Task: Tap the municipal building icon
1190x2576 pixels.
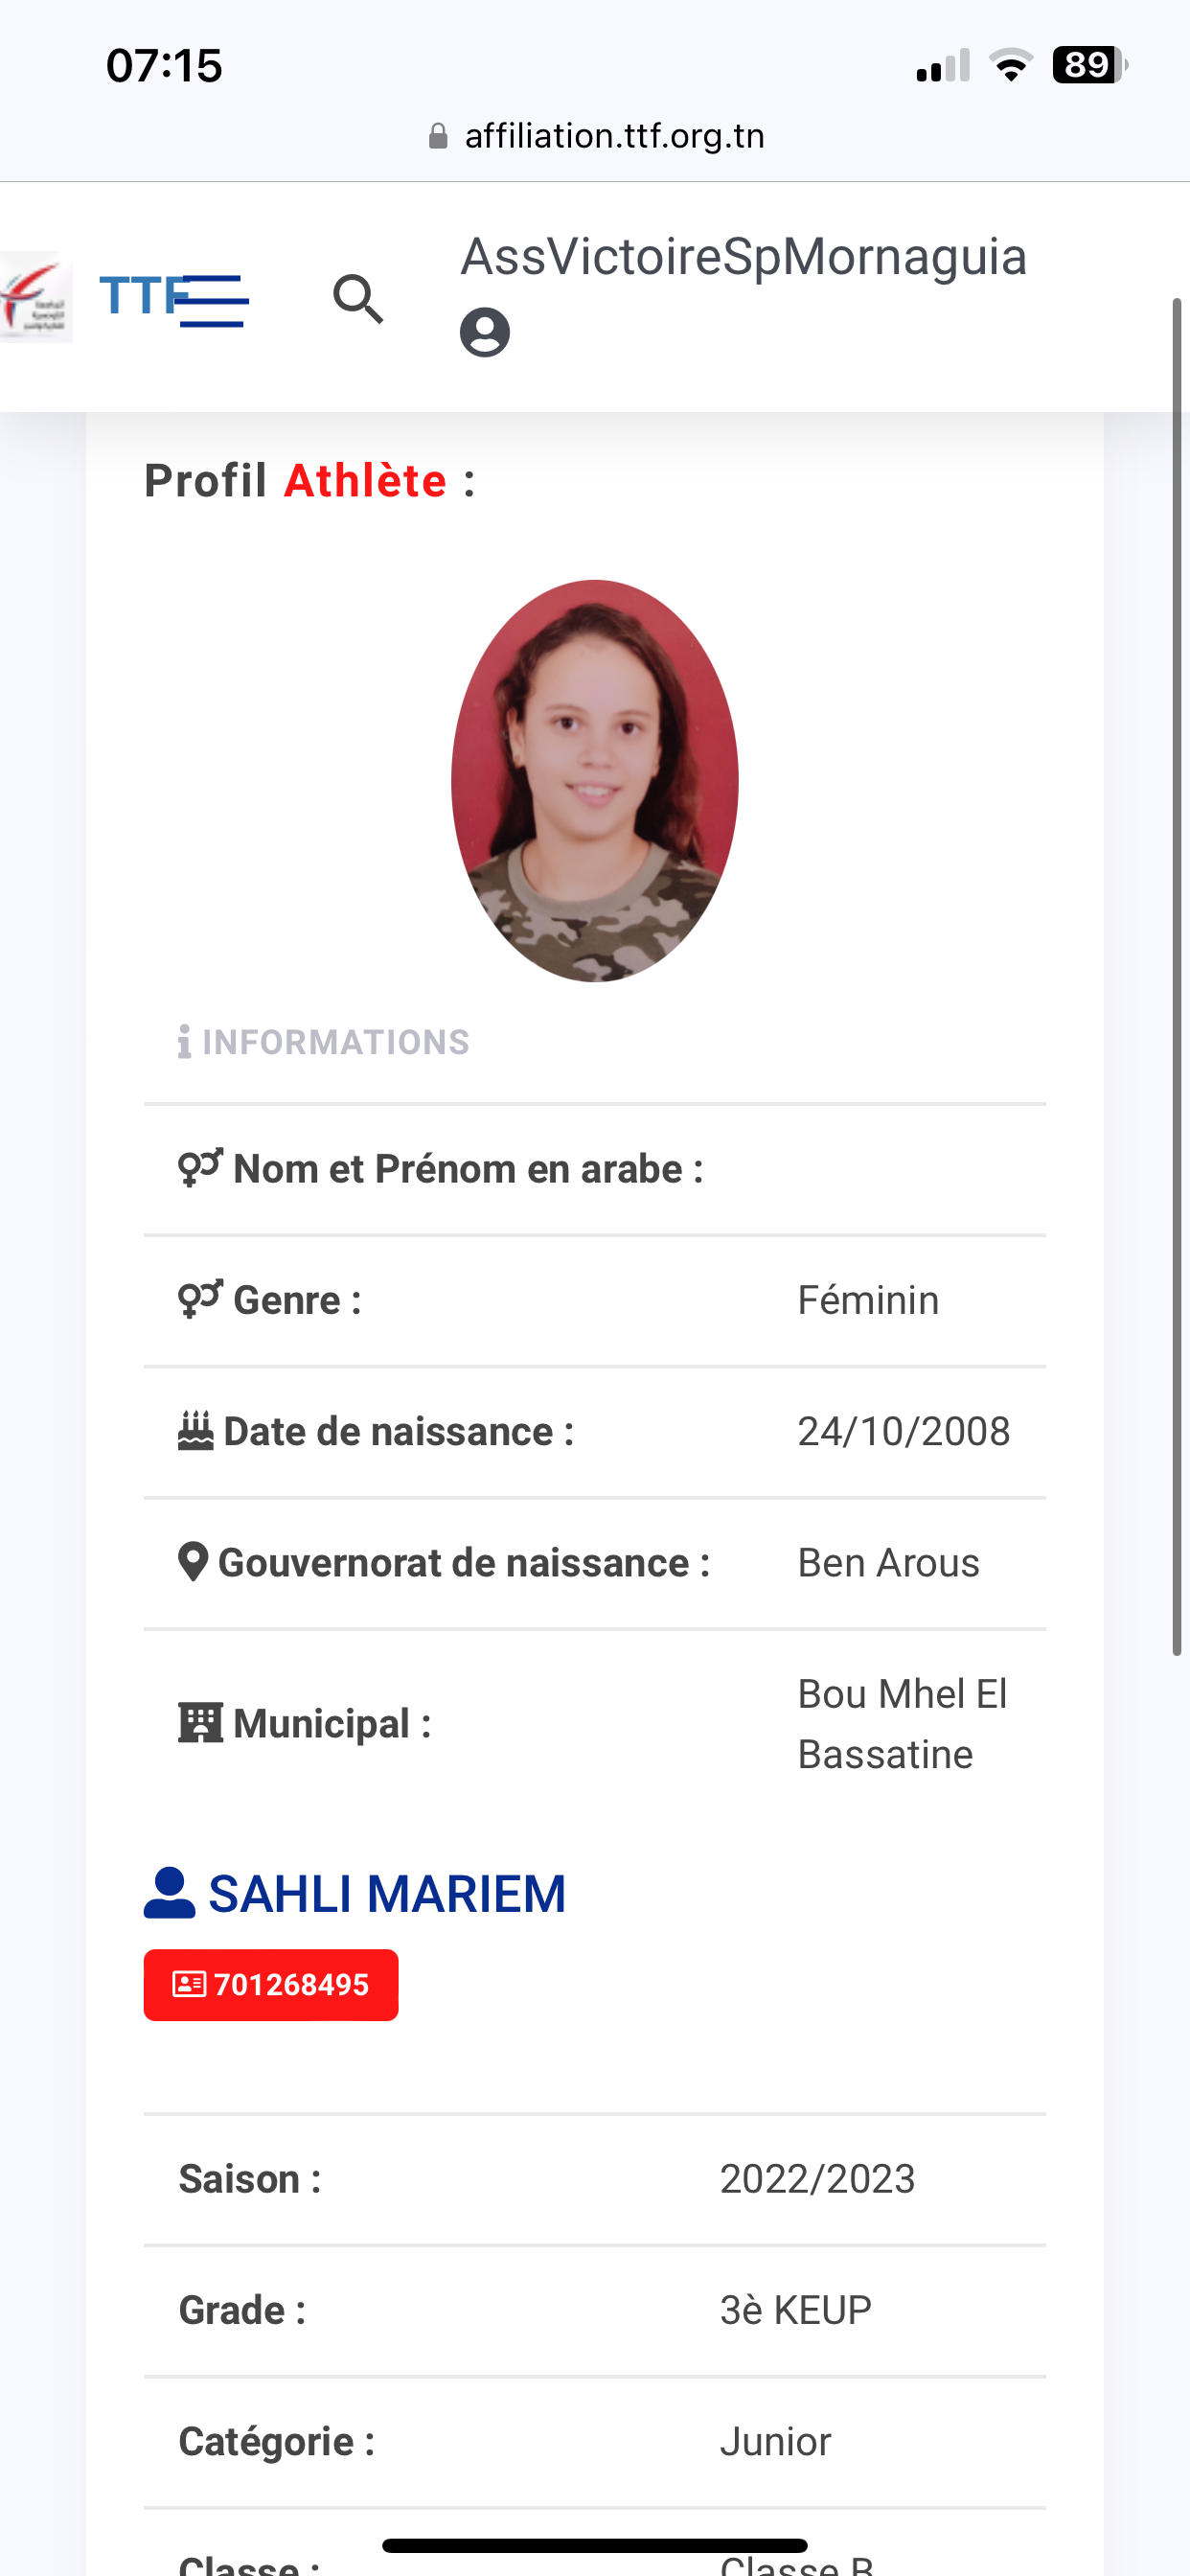Action: pos(200,1723)
